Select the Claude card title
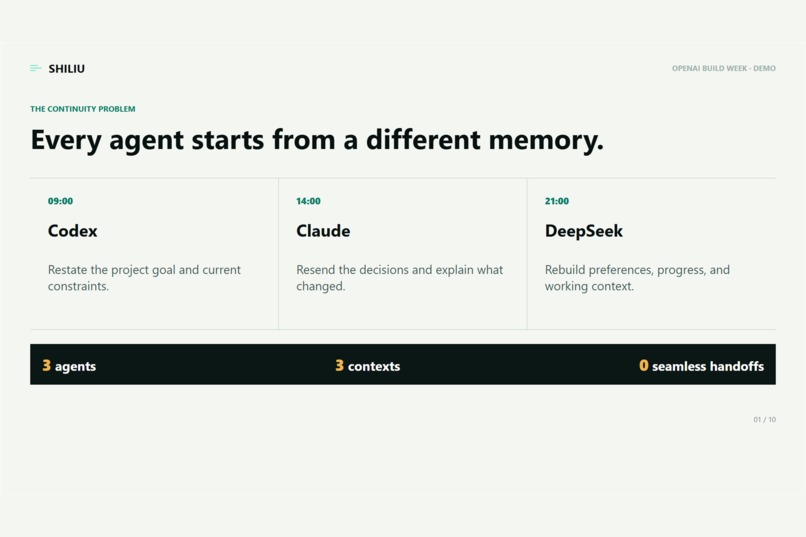The height and width of the screenshot is (537, 806). click(x=323, y=231)
